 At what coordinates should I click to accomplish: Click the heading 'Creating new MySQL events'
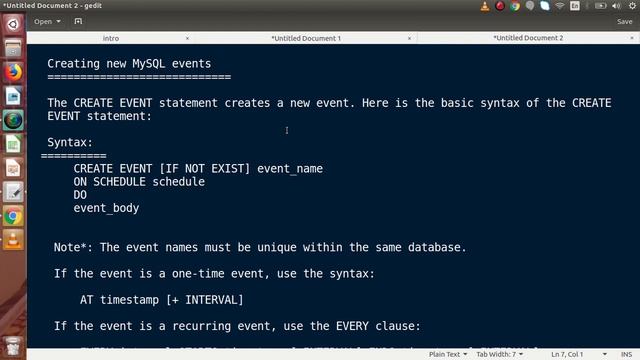129,64
